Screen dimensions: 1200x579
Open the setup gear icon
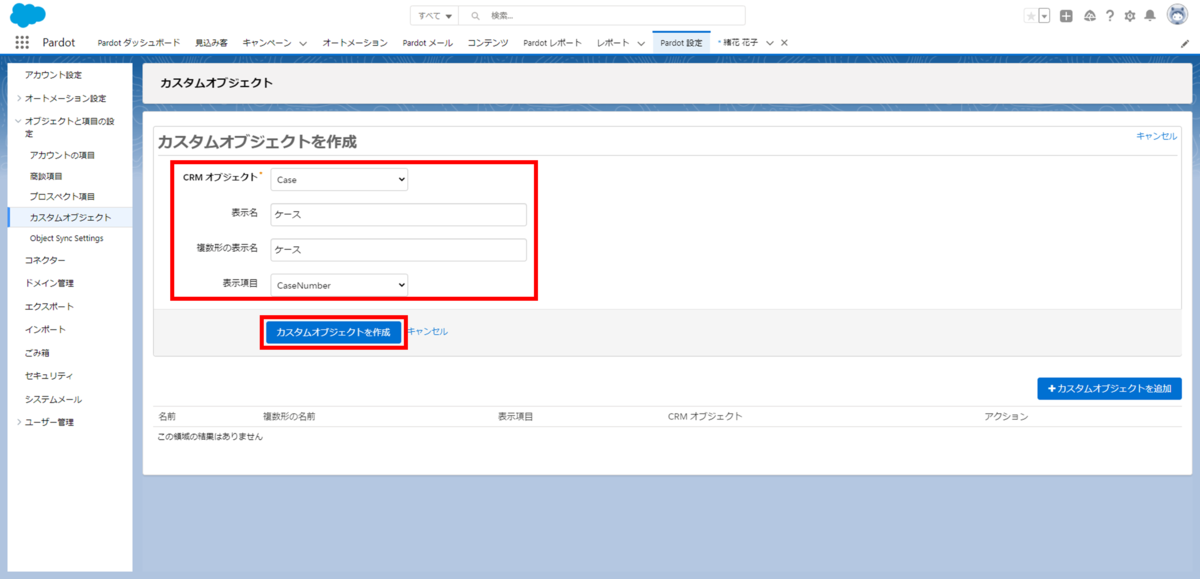[x=1130, y=16]
